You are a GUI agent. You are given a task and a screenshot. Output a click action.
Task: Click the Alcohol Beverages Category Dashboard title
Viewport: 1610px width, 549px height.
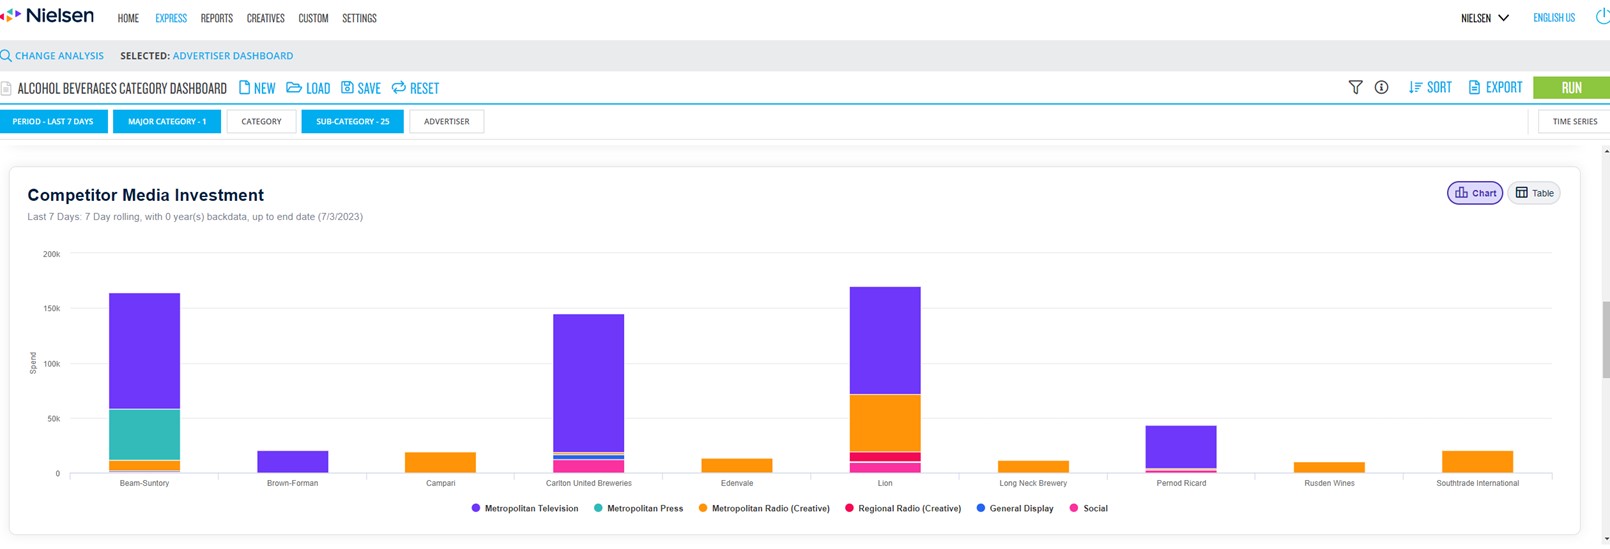point(122,88)
